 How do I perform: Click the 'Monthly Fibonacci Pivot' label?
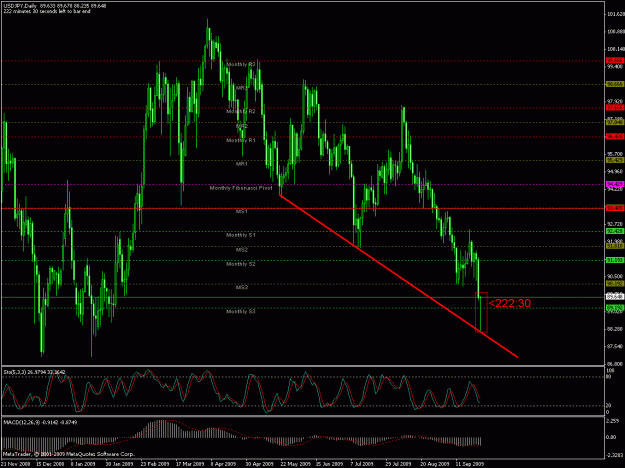(x=241, y=188)
